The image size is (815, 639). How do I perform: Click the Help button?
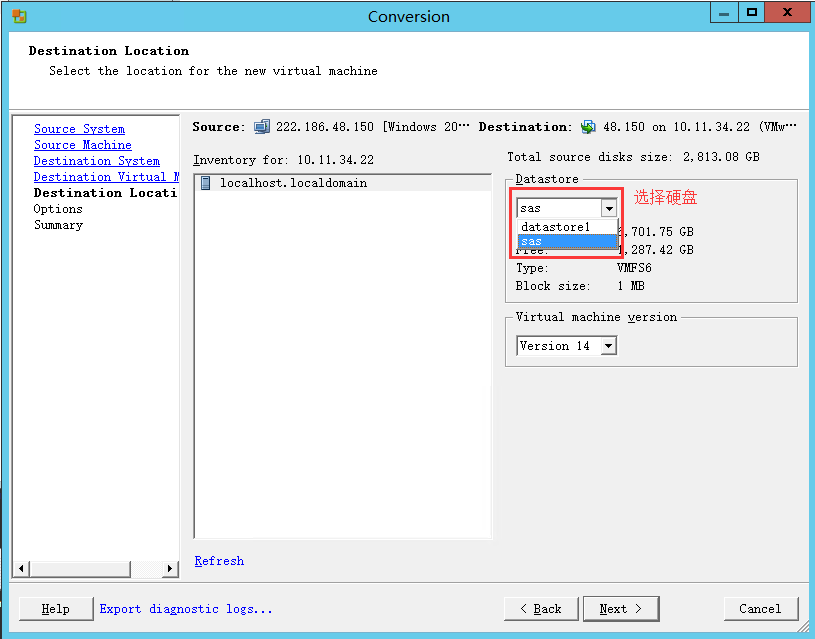point(56,609)
